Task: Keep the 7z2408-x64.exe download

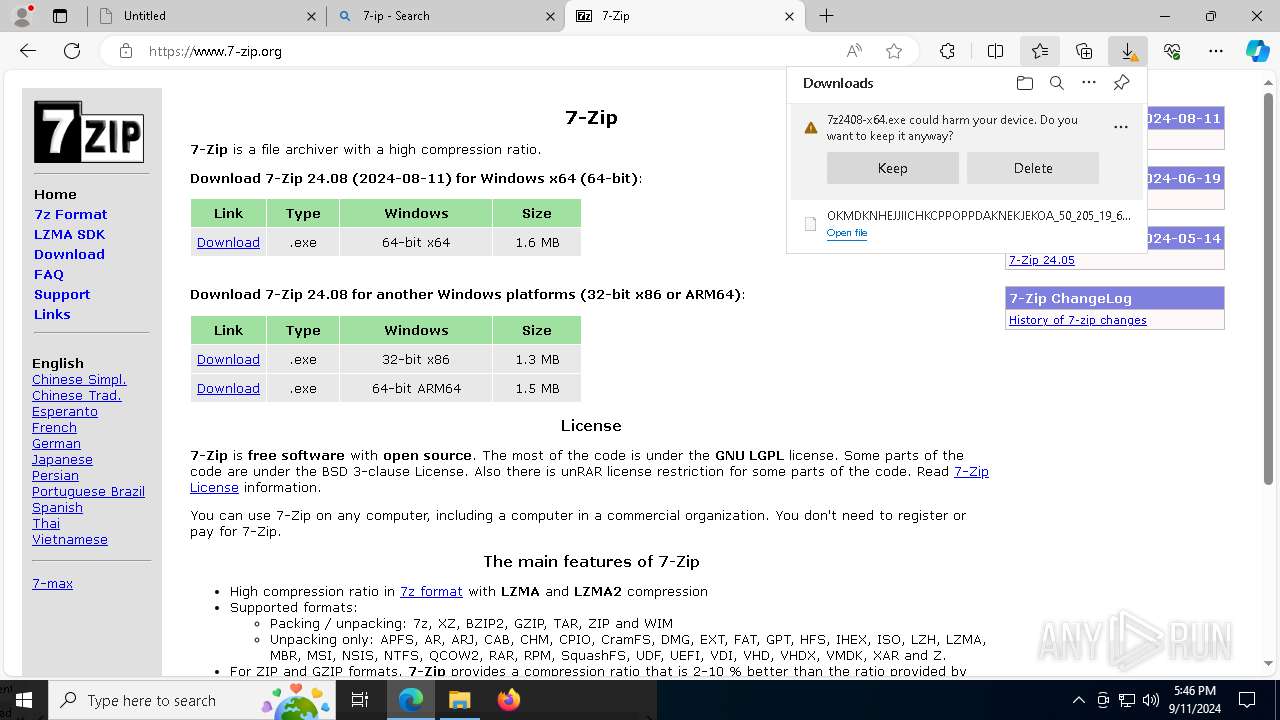Action: point(892,168)
